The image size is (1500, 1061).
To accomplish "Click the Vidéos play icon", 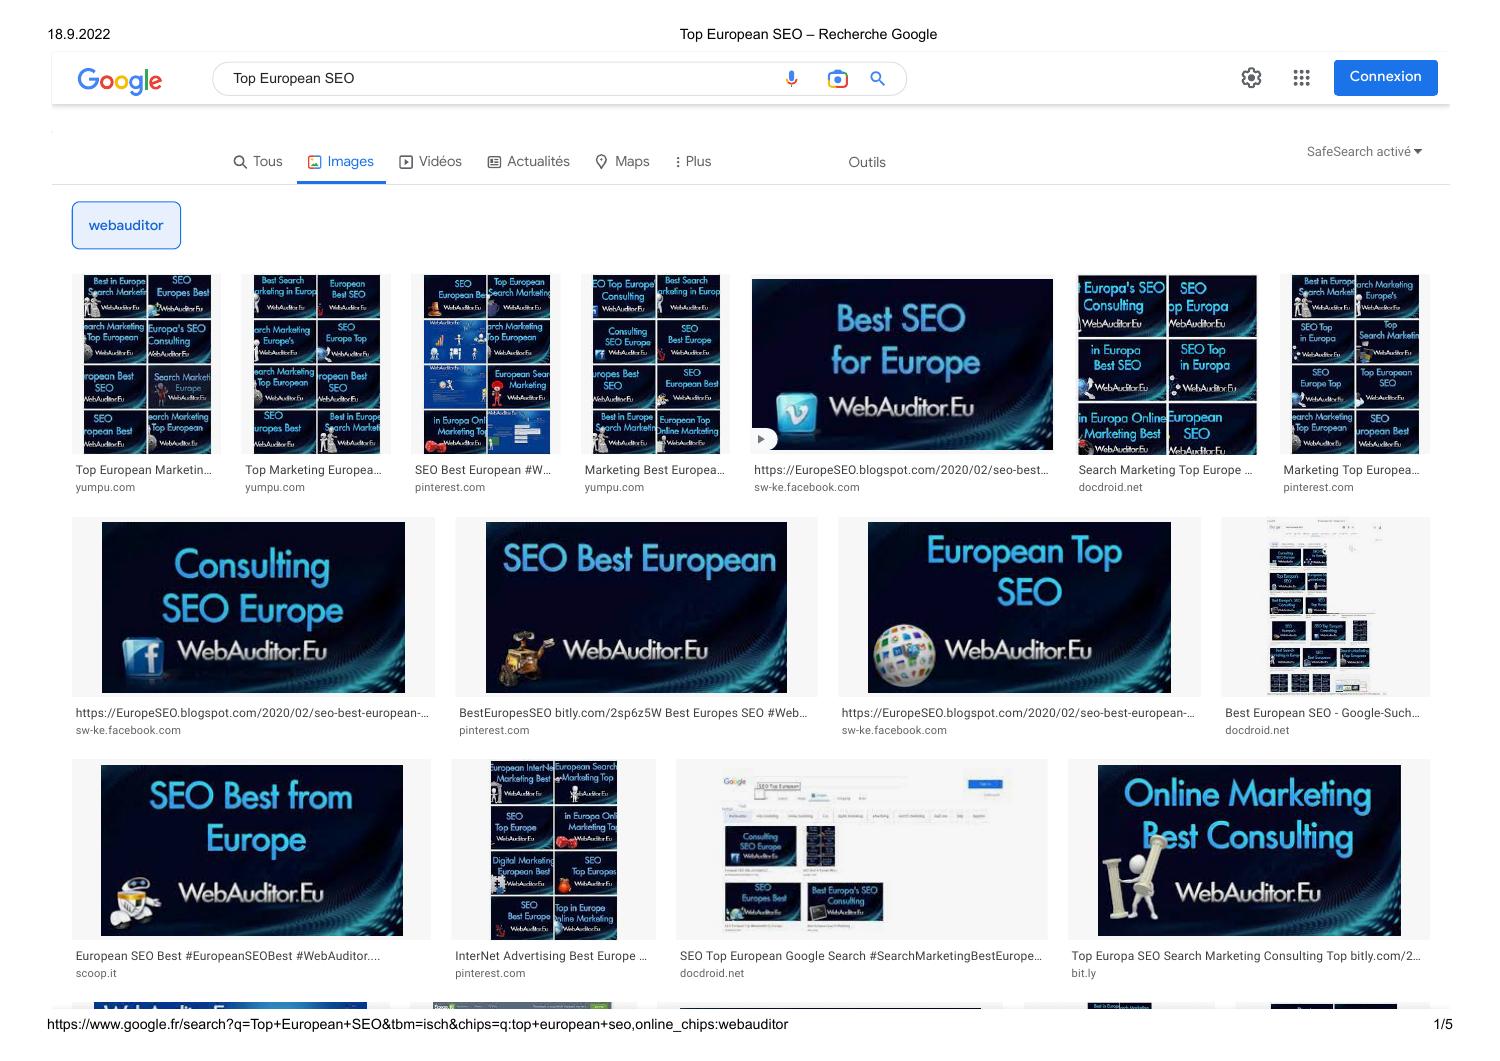I will 406,161.
